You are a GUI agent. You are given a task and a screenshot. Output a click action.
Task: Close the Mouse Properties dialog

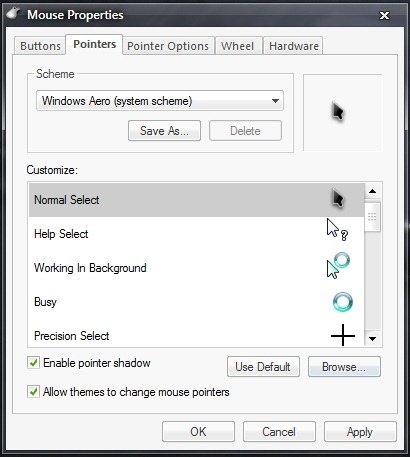[x=384, y=15]
